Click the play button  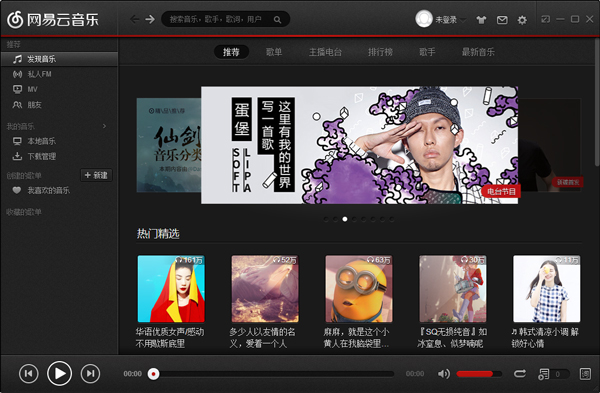pyautogui.click(x=59, y=373)
